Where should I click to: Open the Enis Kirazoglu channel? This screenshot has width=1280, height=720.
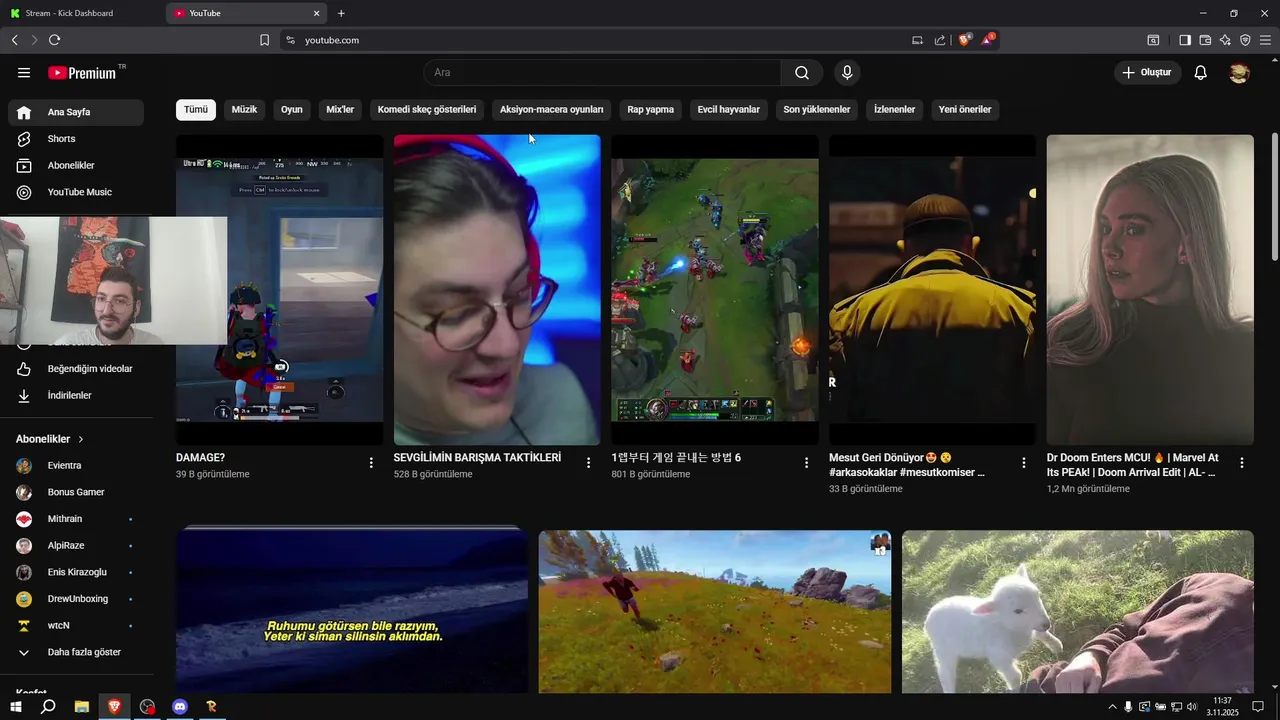pos(76,572)
